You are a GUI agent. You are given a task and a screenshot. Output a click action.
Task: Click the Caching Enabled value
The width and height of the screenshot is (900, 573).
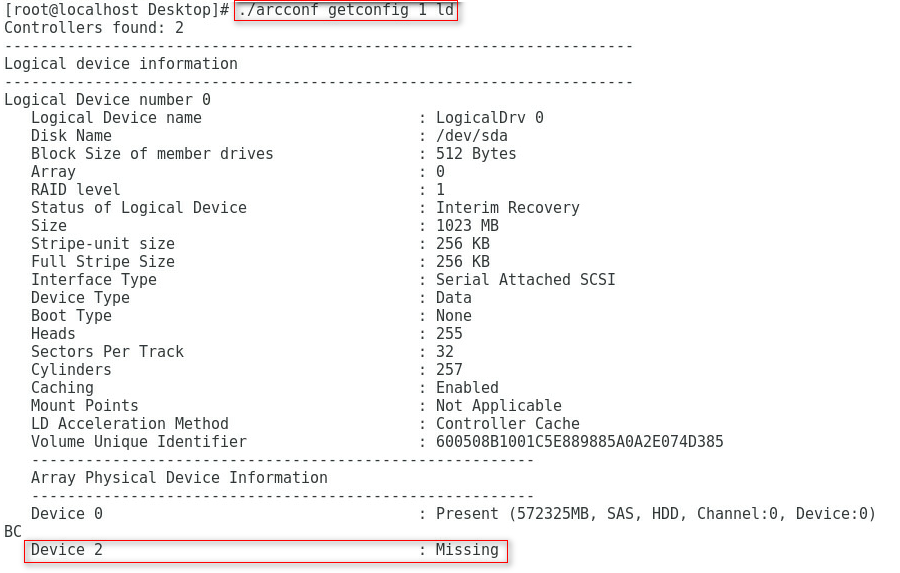(467, 388)
